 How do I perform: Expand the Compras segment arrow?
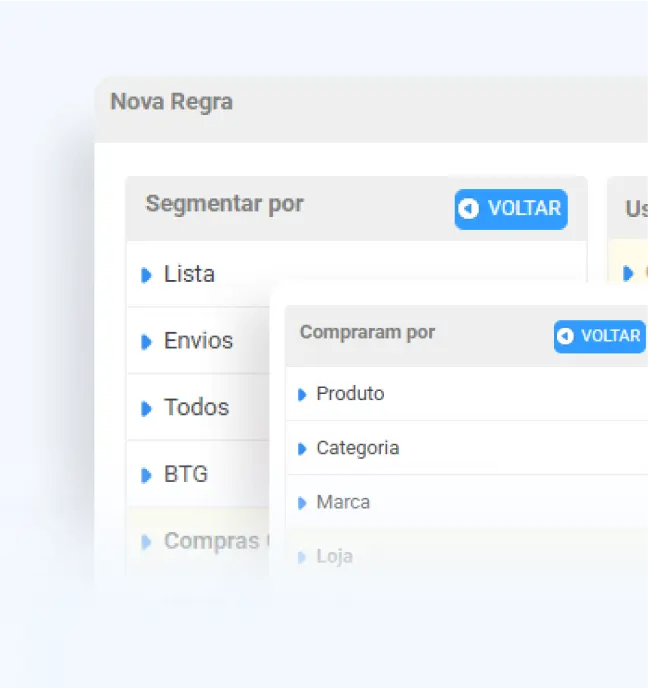coord(147,542)
